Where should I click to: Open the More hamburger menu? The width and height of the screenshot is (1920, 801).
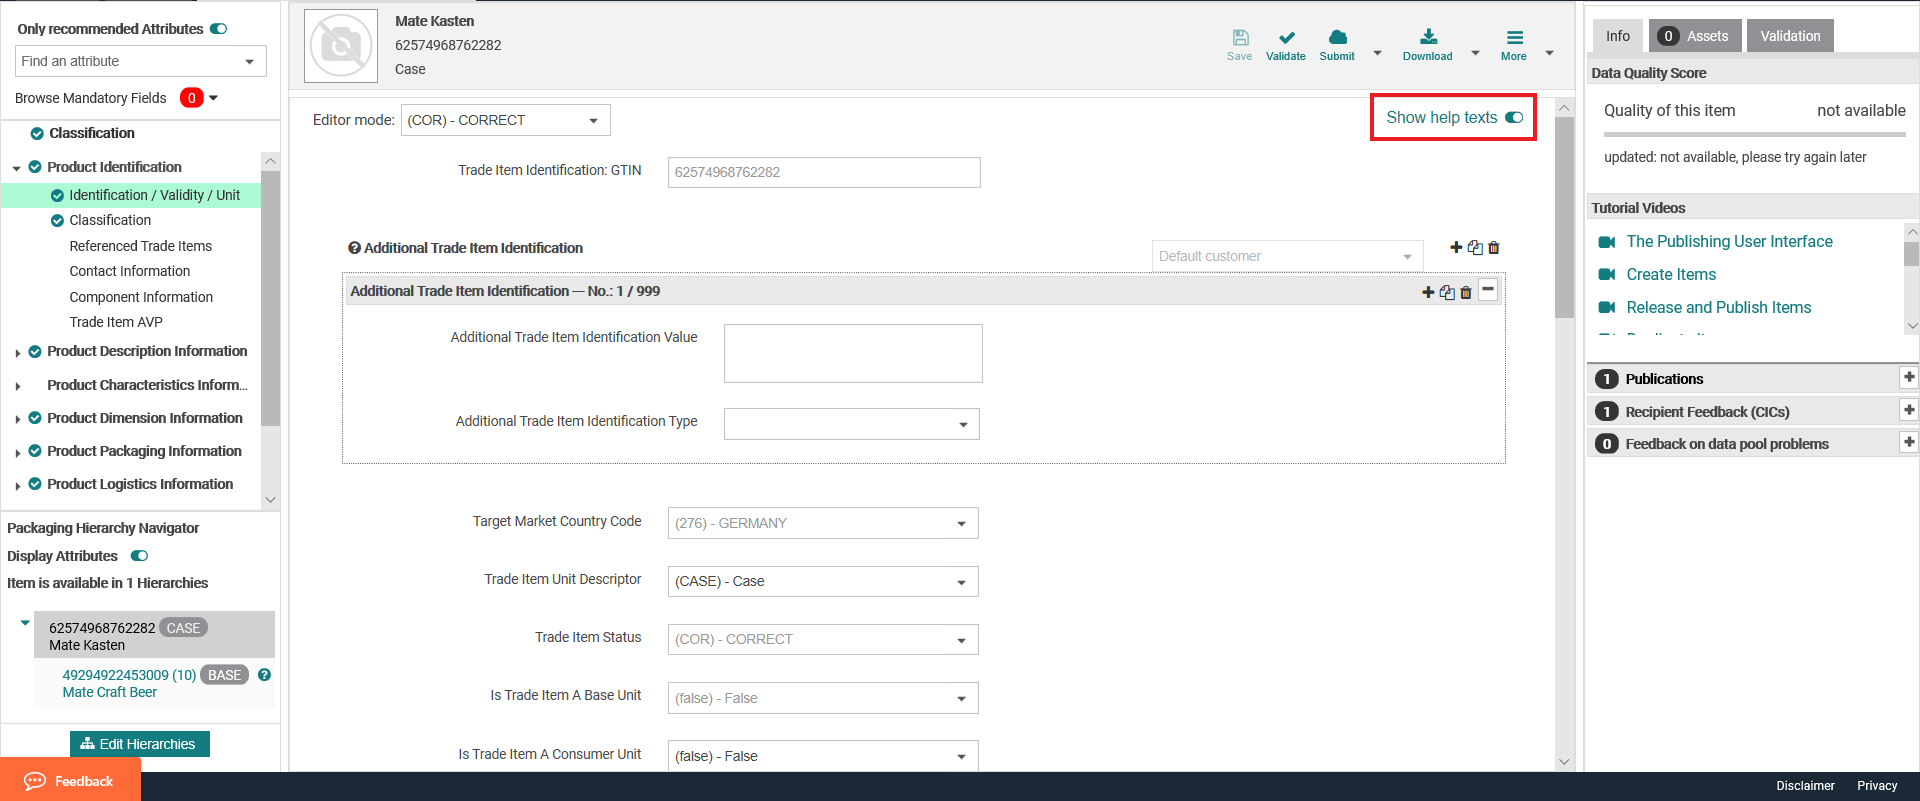click(x=1514, y=39)
